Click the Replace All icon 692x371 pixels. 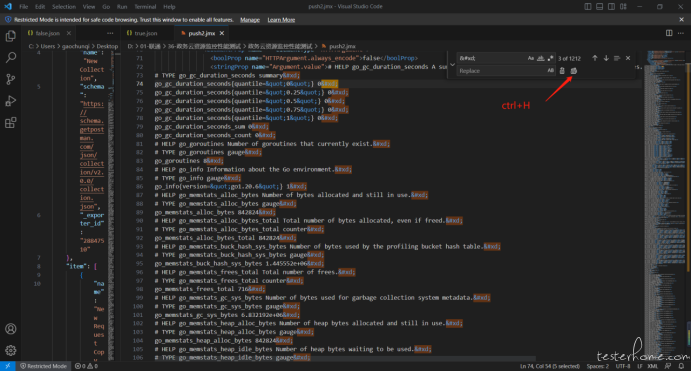(x=573, y=71)
